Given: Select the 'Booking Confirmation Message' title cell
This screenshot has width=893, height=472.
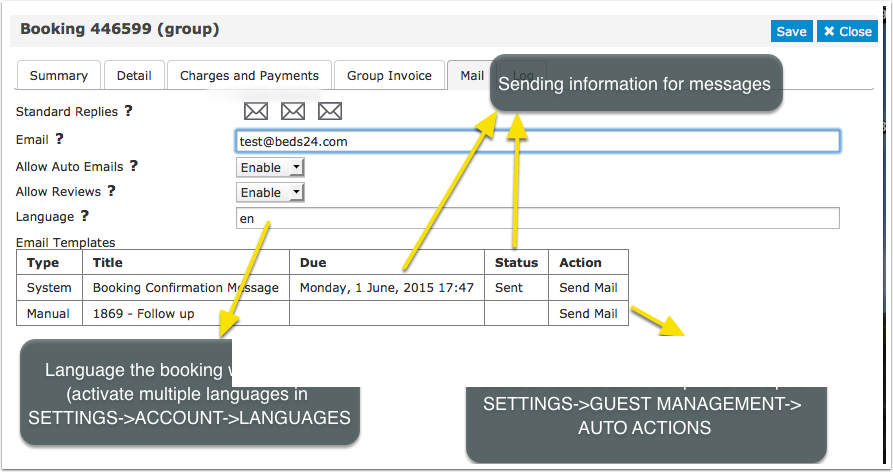Looking at the screenshot, I should pyautogui.click(x=186, y=288).
